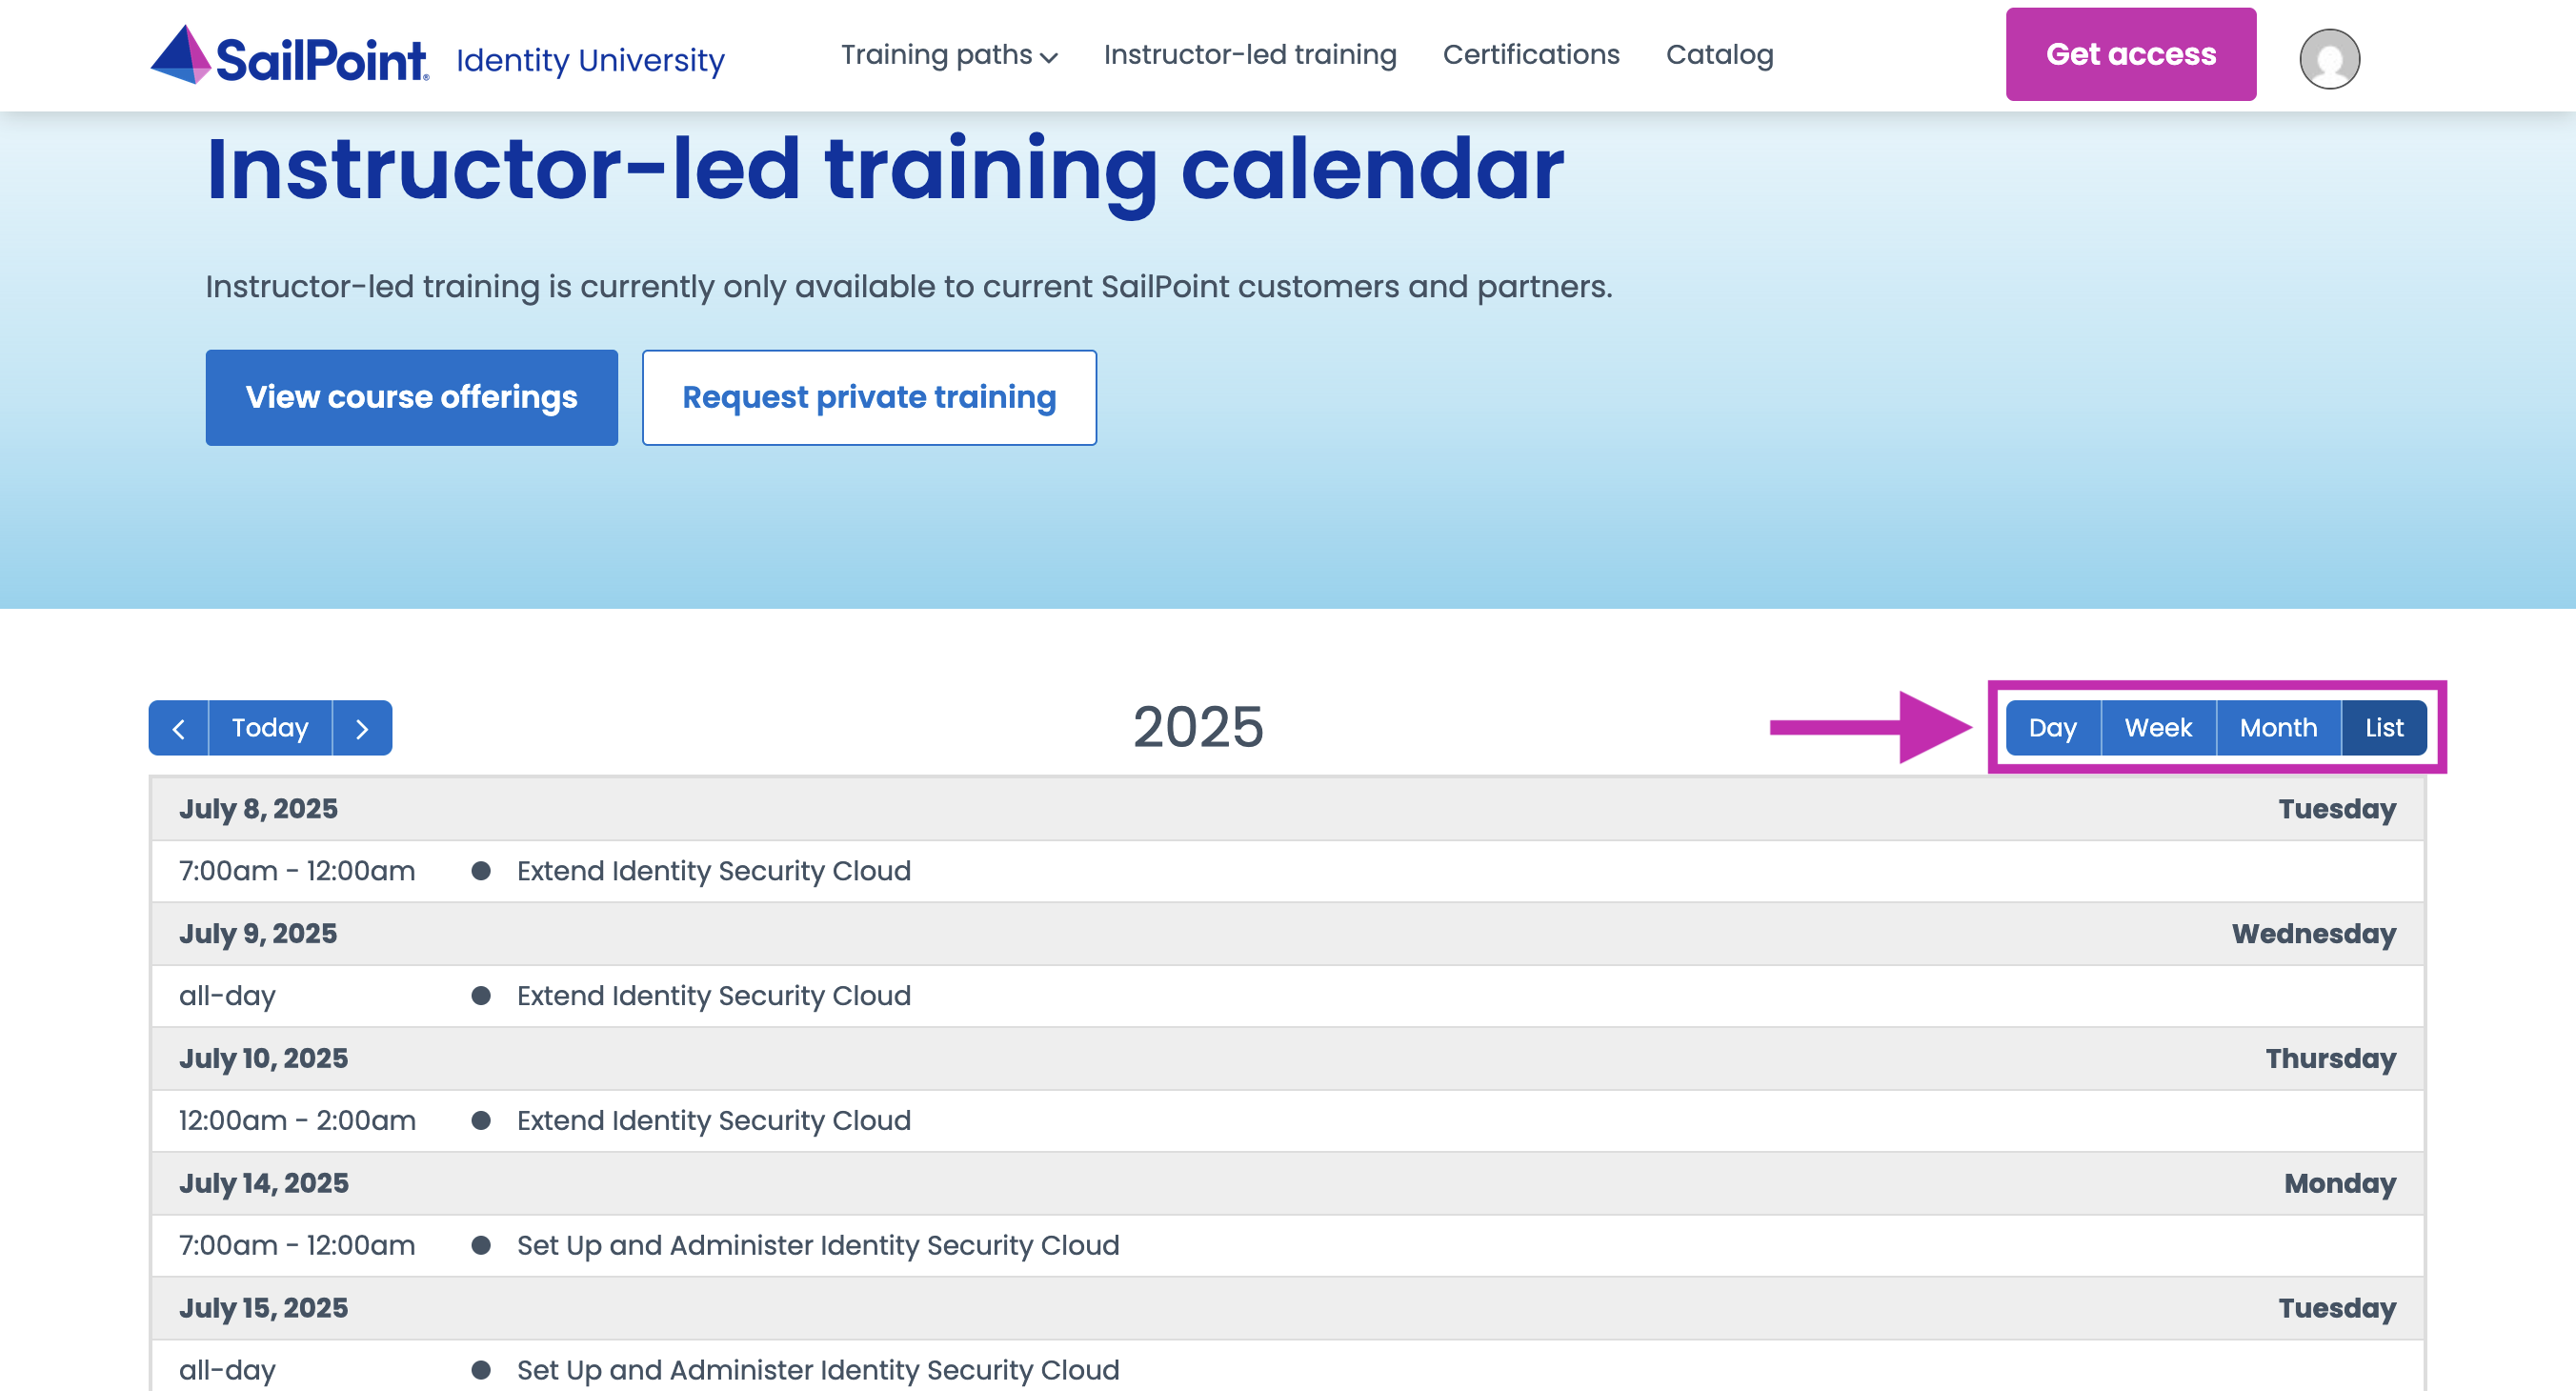Click Request private training button

[x=868, y=397]
